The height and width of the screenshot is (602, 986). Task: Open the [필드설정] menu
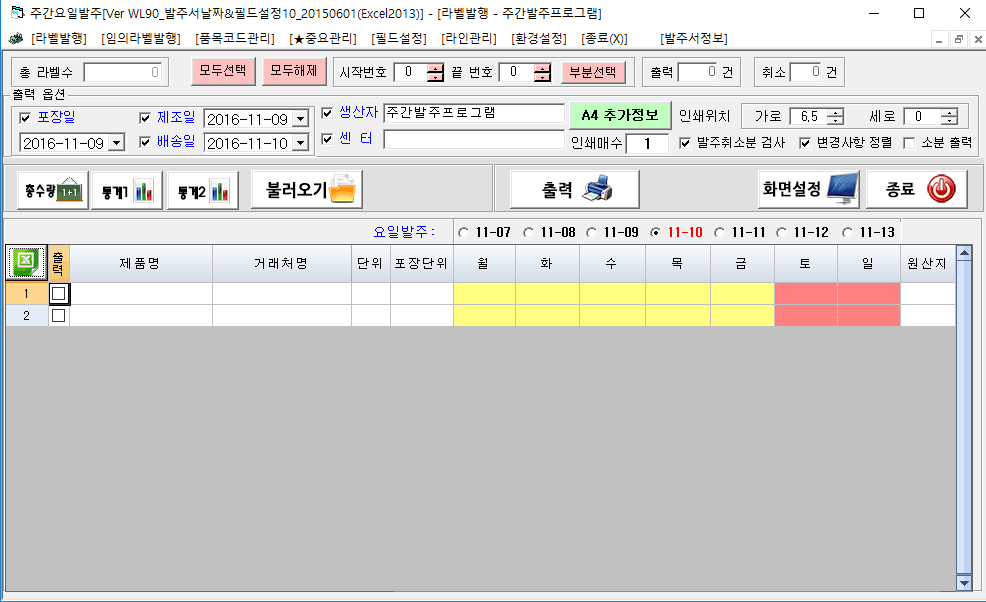pos(398,38)
